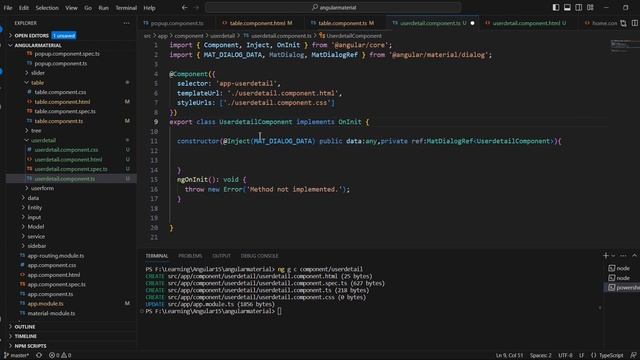640x360 pixels.
Task: Open userdetail.component.spec.ts file
Action: (x=71, y=169)
